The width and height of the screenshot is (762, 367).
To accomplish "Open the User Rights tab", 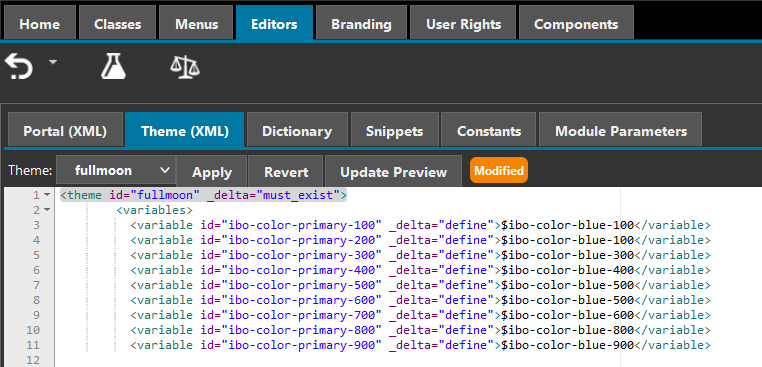I will (463, 24).
